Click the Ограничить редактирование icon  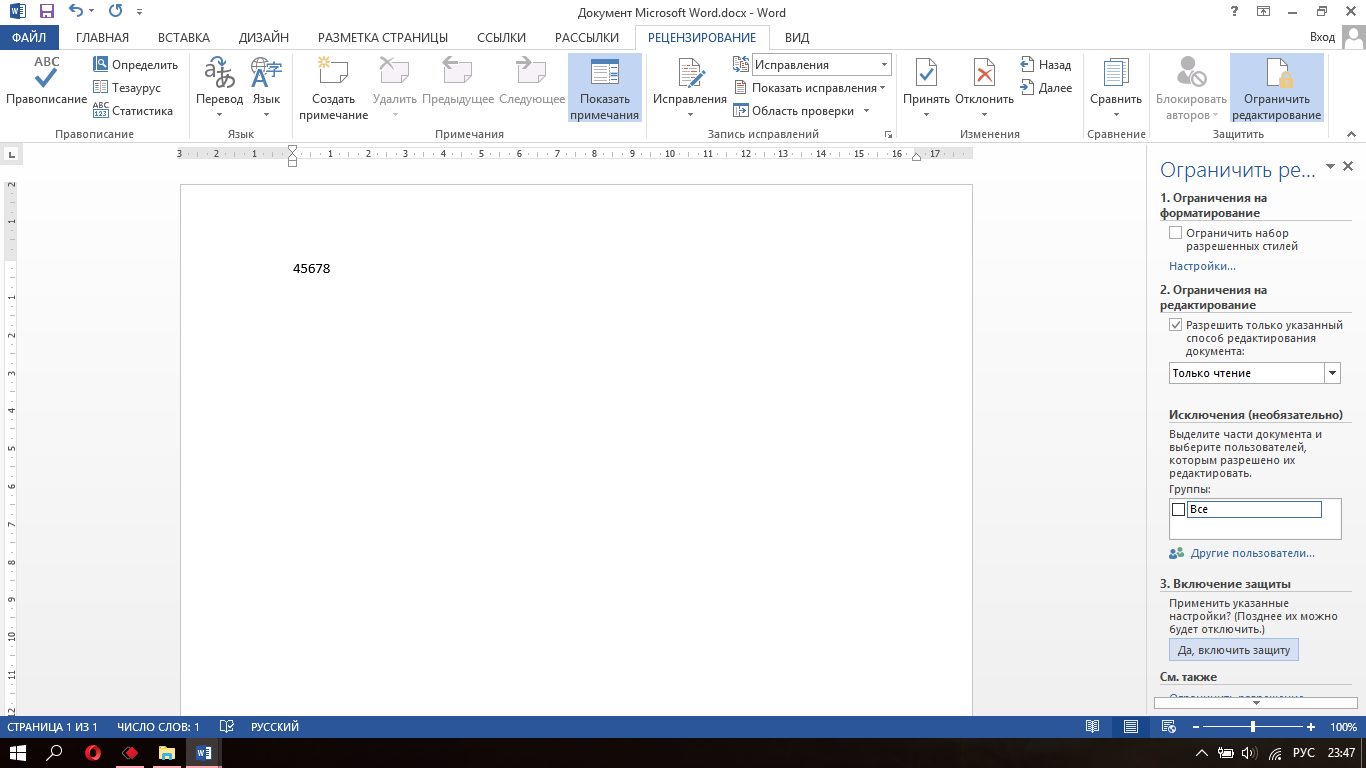coord(1276,73)
